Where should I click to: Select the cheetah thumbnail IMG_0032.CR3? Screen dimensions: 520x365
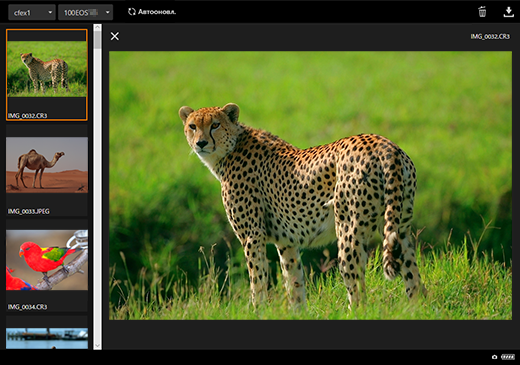point(47,75)
